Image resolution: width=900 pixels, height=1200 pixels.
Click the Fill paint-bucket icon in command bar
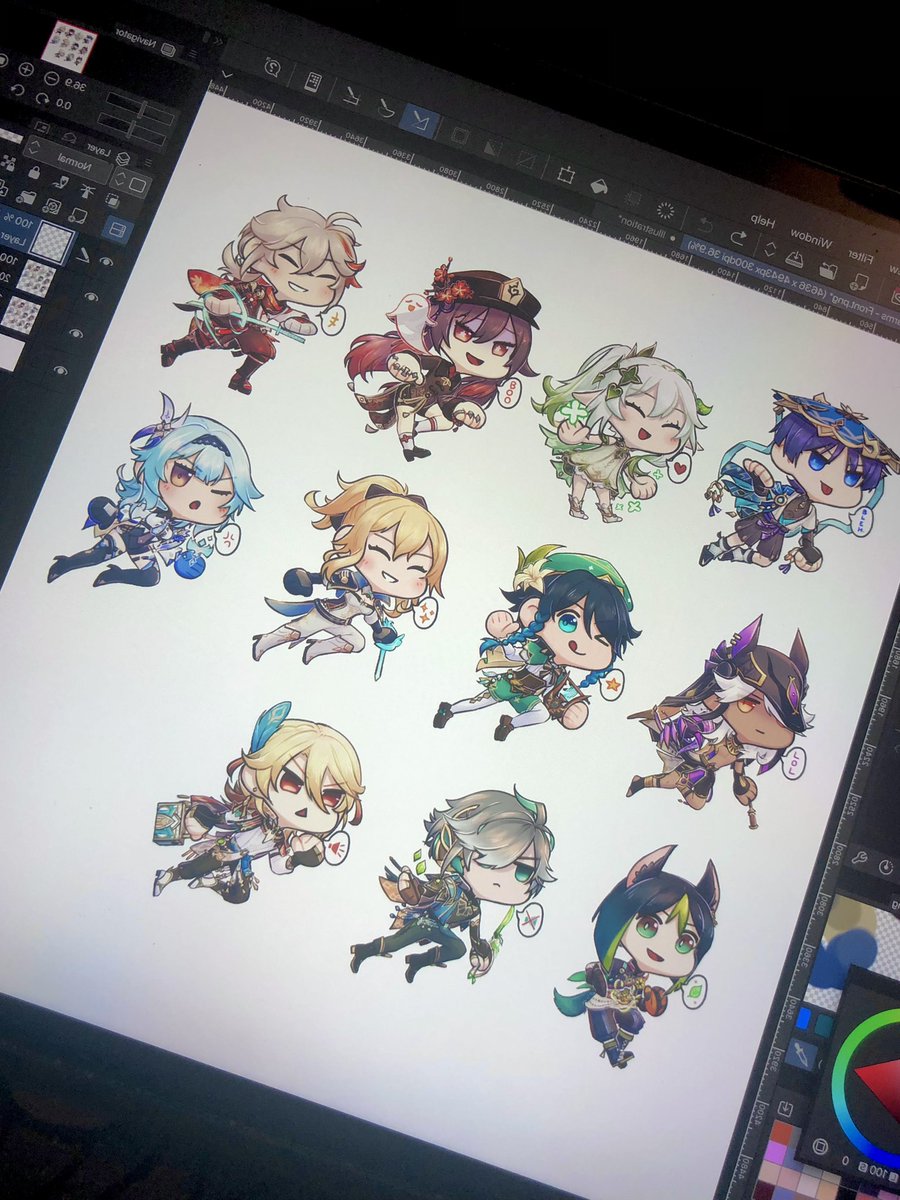coord(599,187)
